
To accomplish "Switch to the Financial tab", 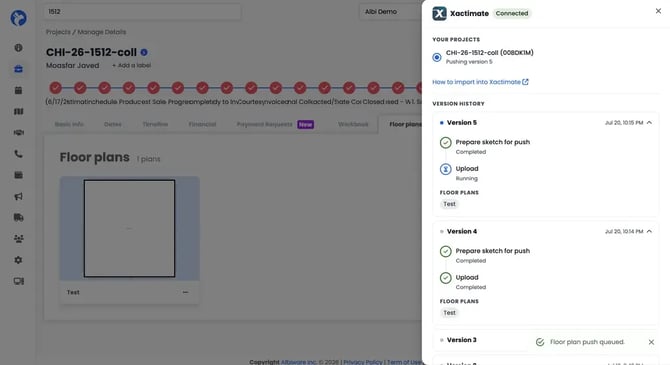I will 202,124.
